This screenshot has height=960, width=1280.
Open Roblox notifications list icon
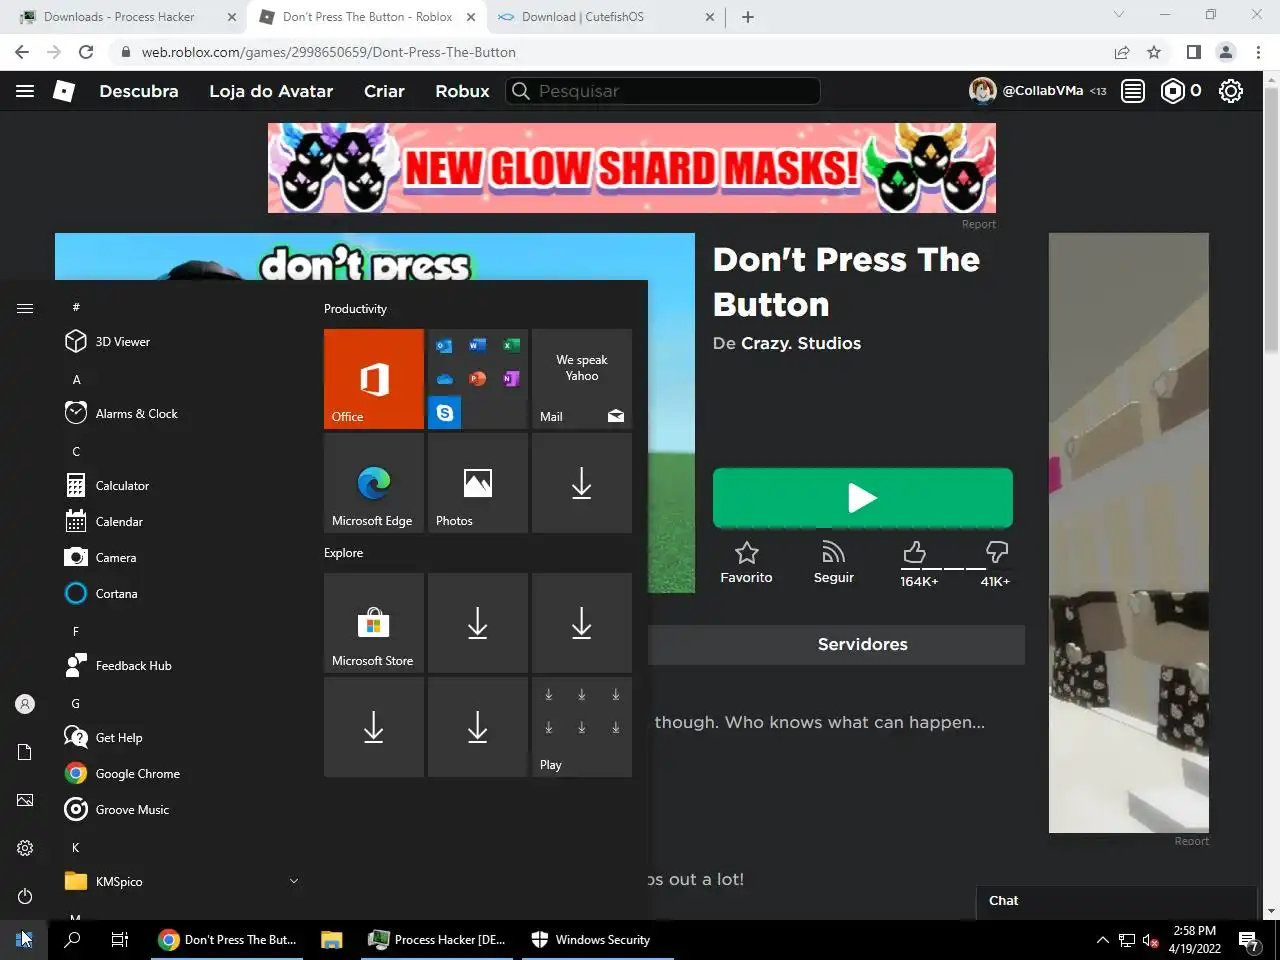[1133, 91]
